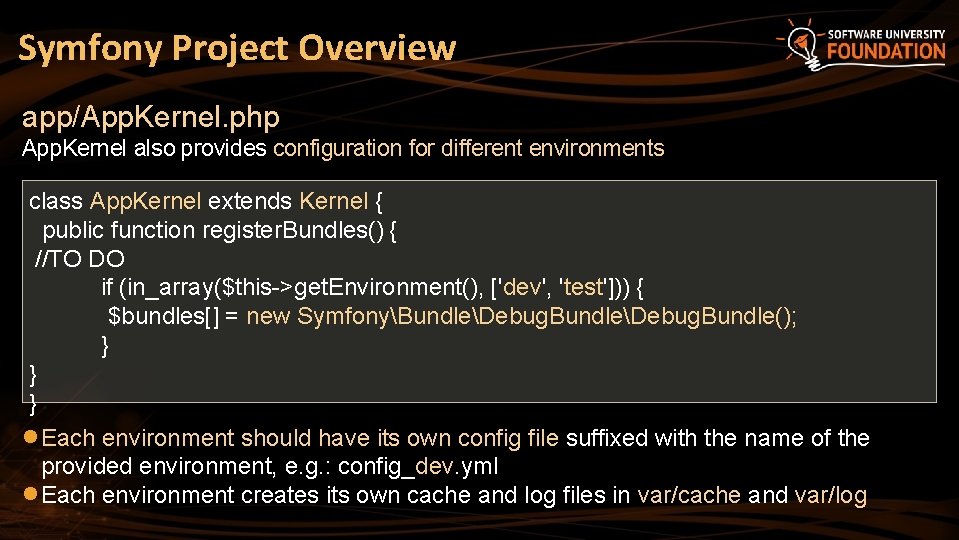Viewport: 959px width, 540px height.
Task: Click the '//TO DO' comment line
Action: [x=80, y=259]
